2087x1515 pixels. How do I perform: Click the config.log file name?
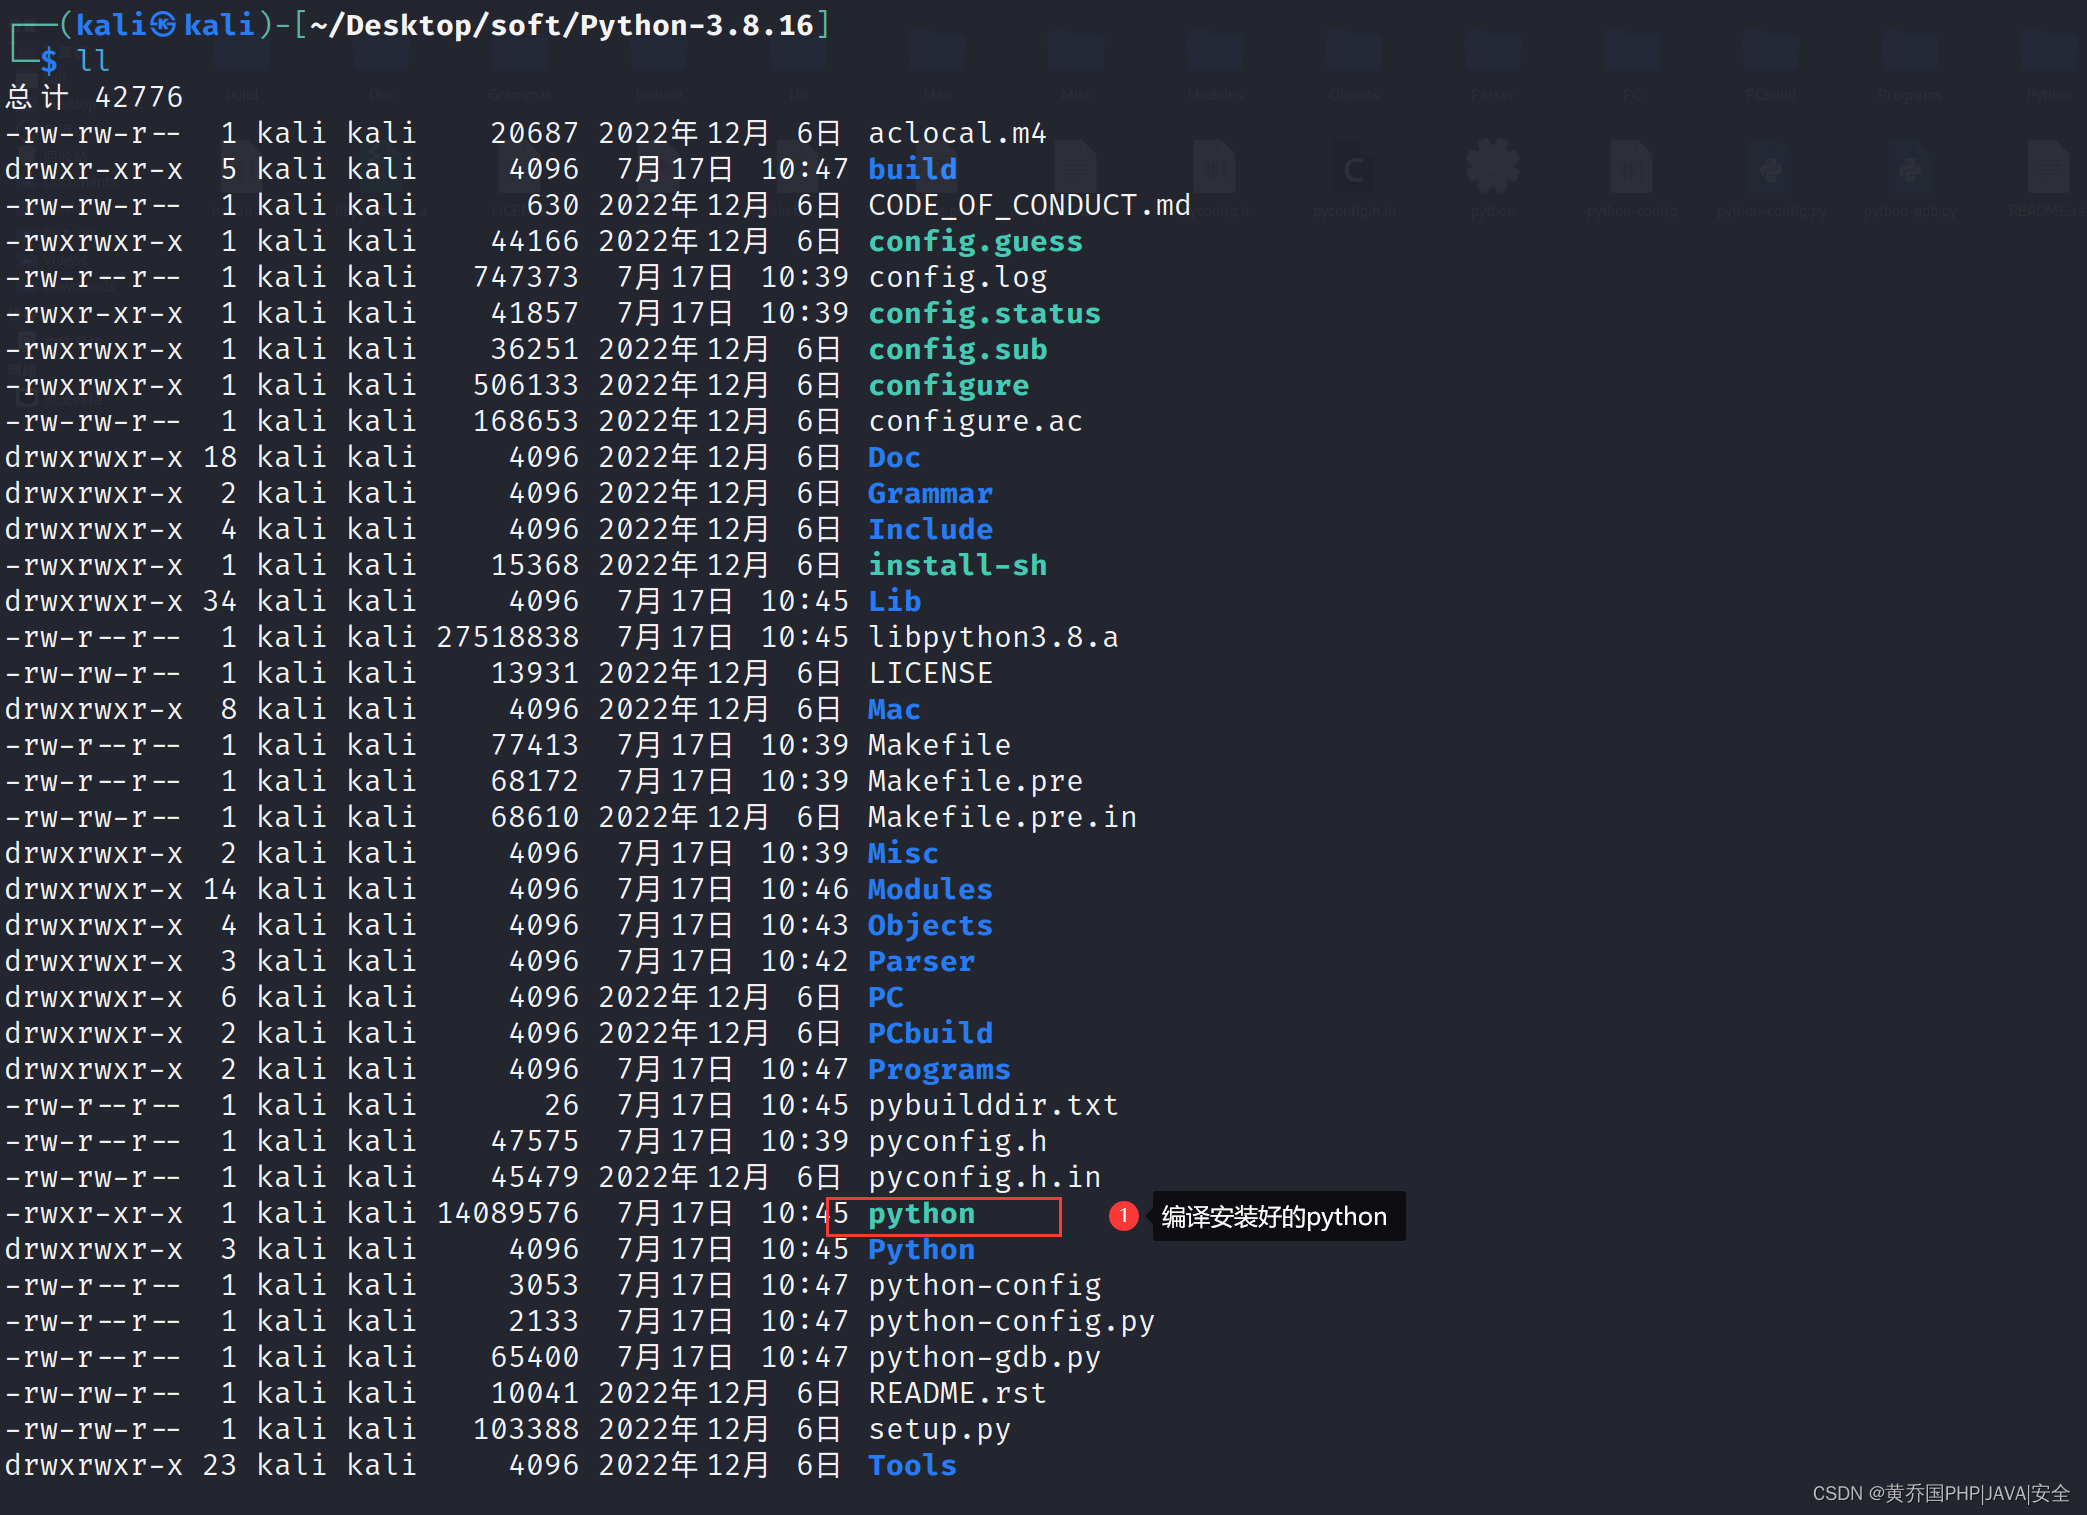click(957, 277)
